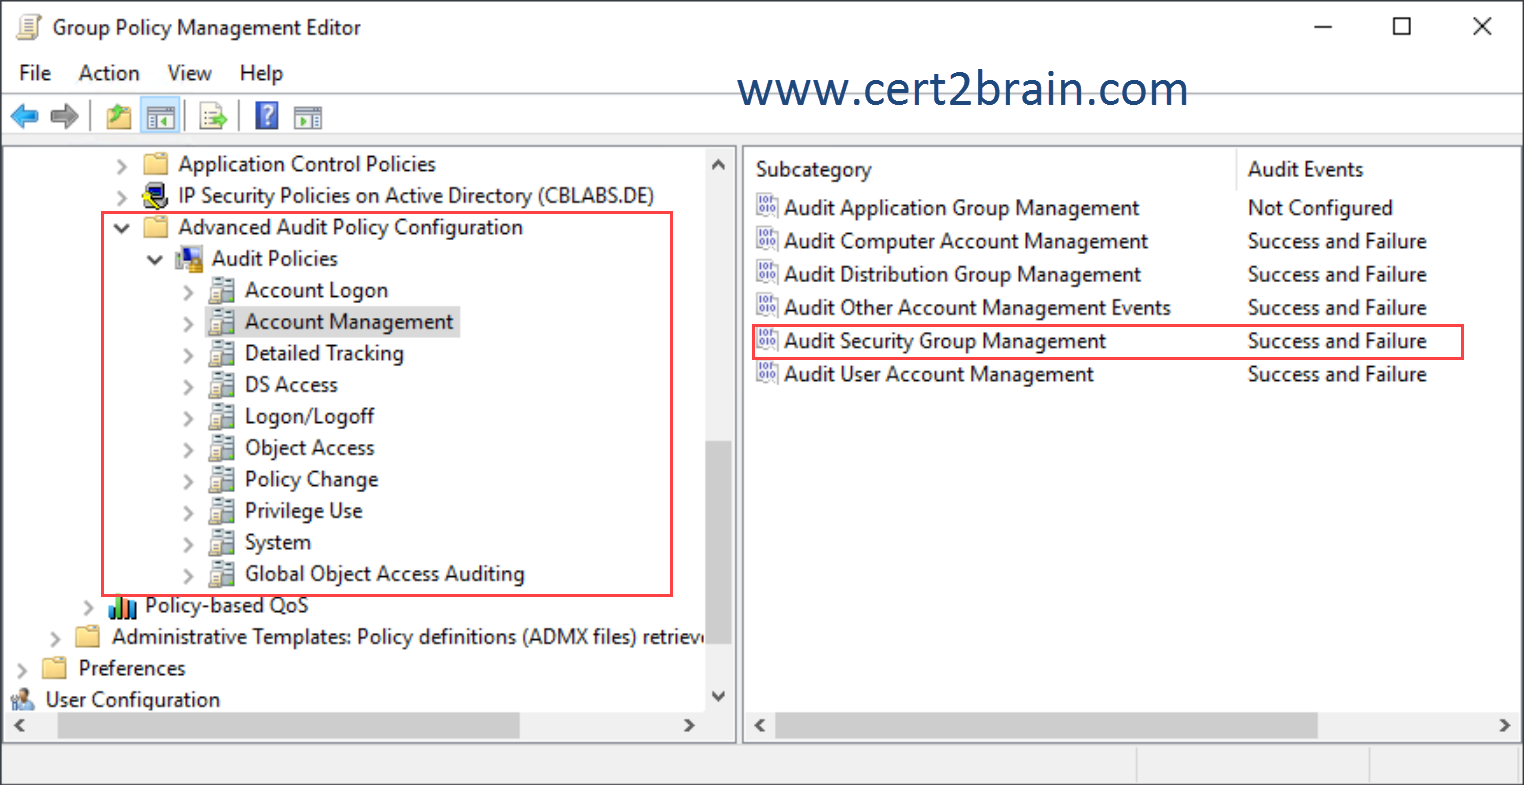Click the IP Security Policies icon
1524x785 pixels.
tap(155, 195)
